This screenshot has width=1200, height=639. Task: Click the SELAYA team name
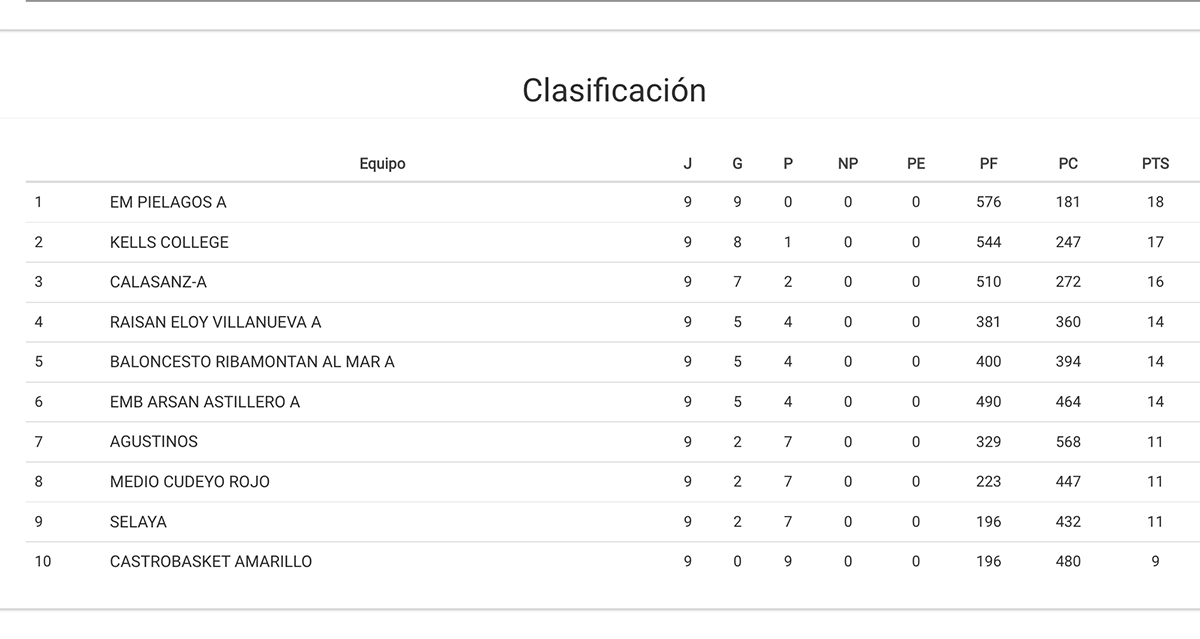pyautogui.click(x=138, y=522)
